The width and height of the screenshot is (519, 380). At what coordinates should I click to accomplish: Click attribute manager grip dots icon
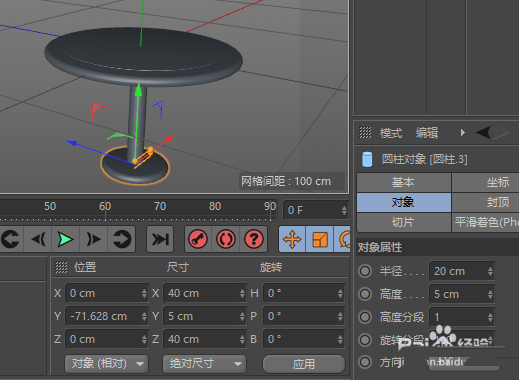(x=365, y=132)
